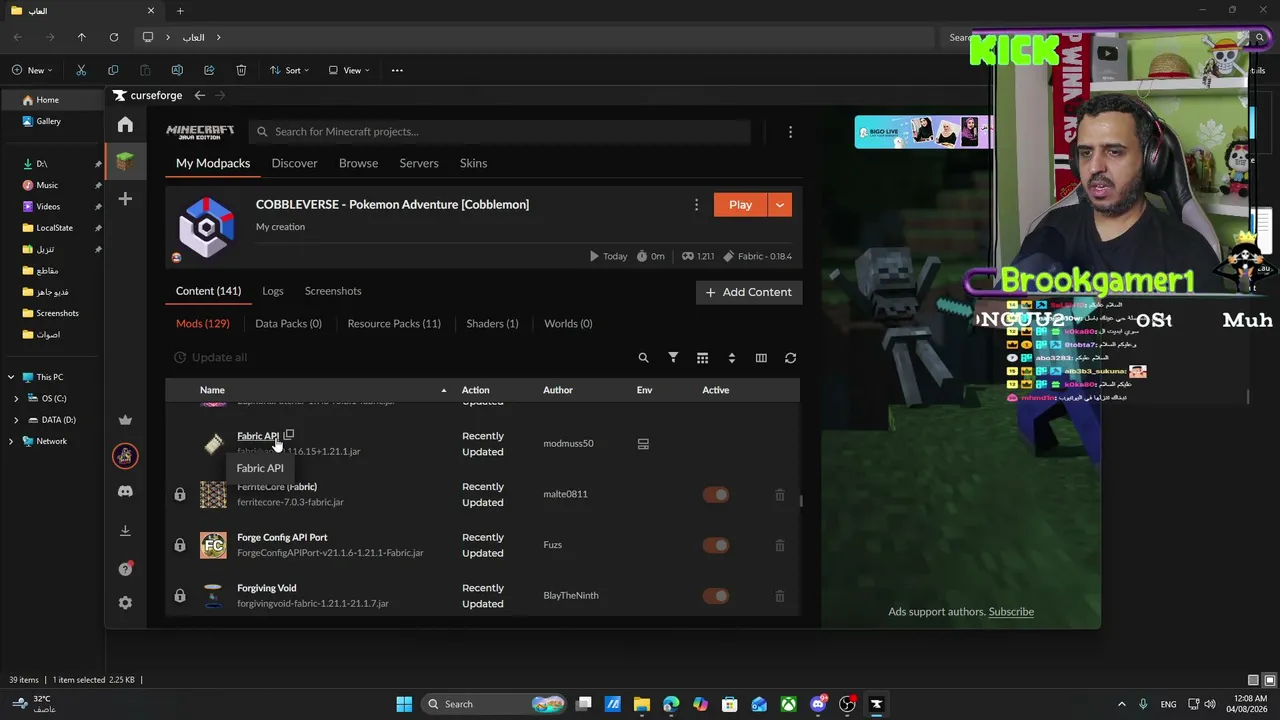Click the Windows taskbar Search box
This screenshot has height=720, width=1280.
click(x=494, y=704)
